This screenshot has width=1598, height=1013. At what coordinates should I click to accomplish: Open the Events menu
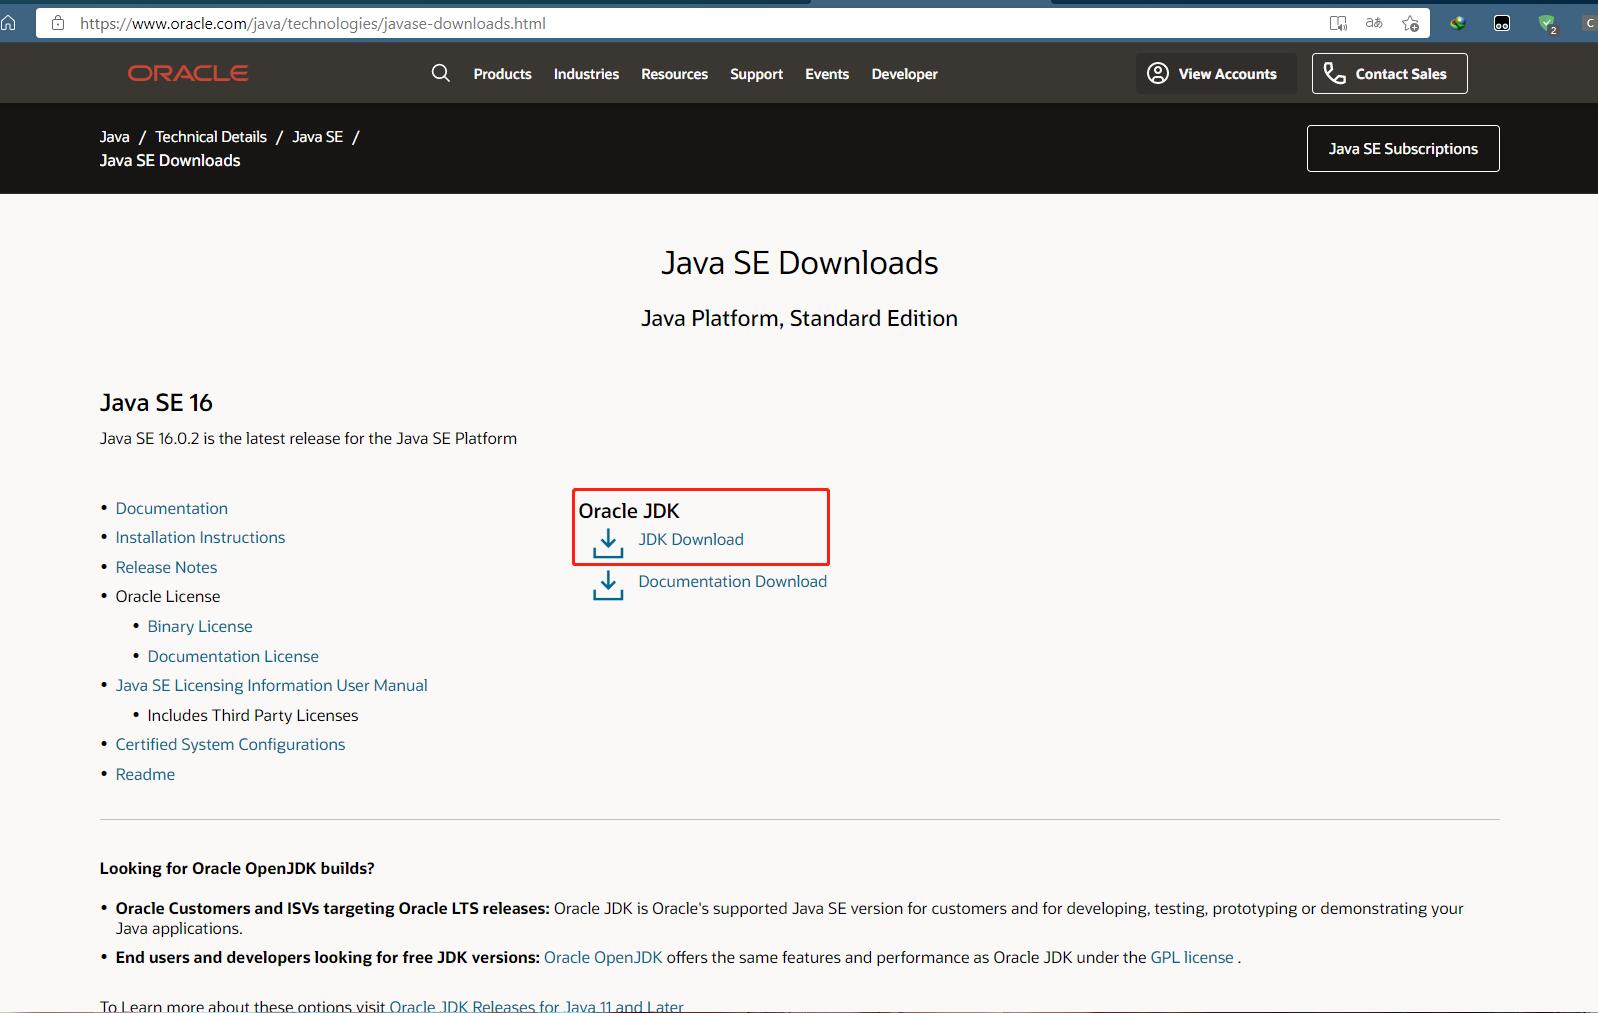[x=827, y=74]
